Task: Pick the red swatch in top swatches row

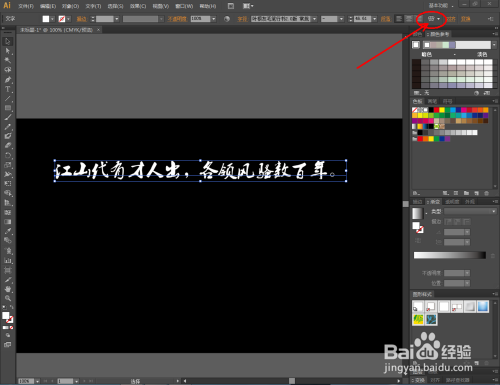Action: pyautogui.click(x=436, y=110)
